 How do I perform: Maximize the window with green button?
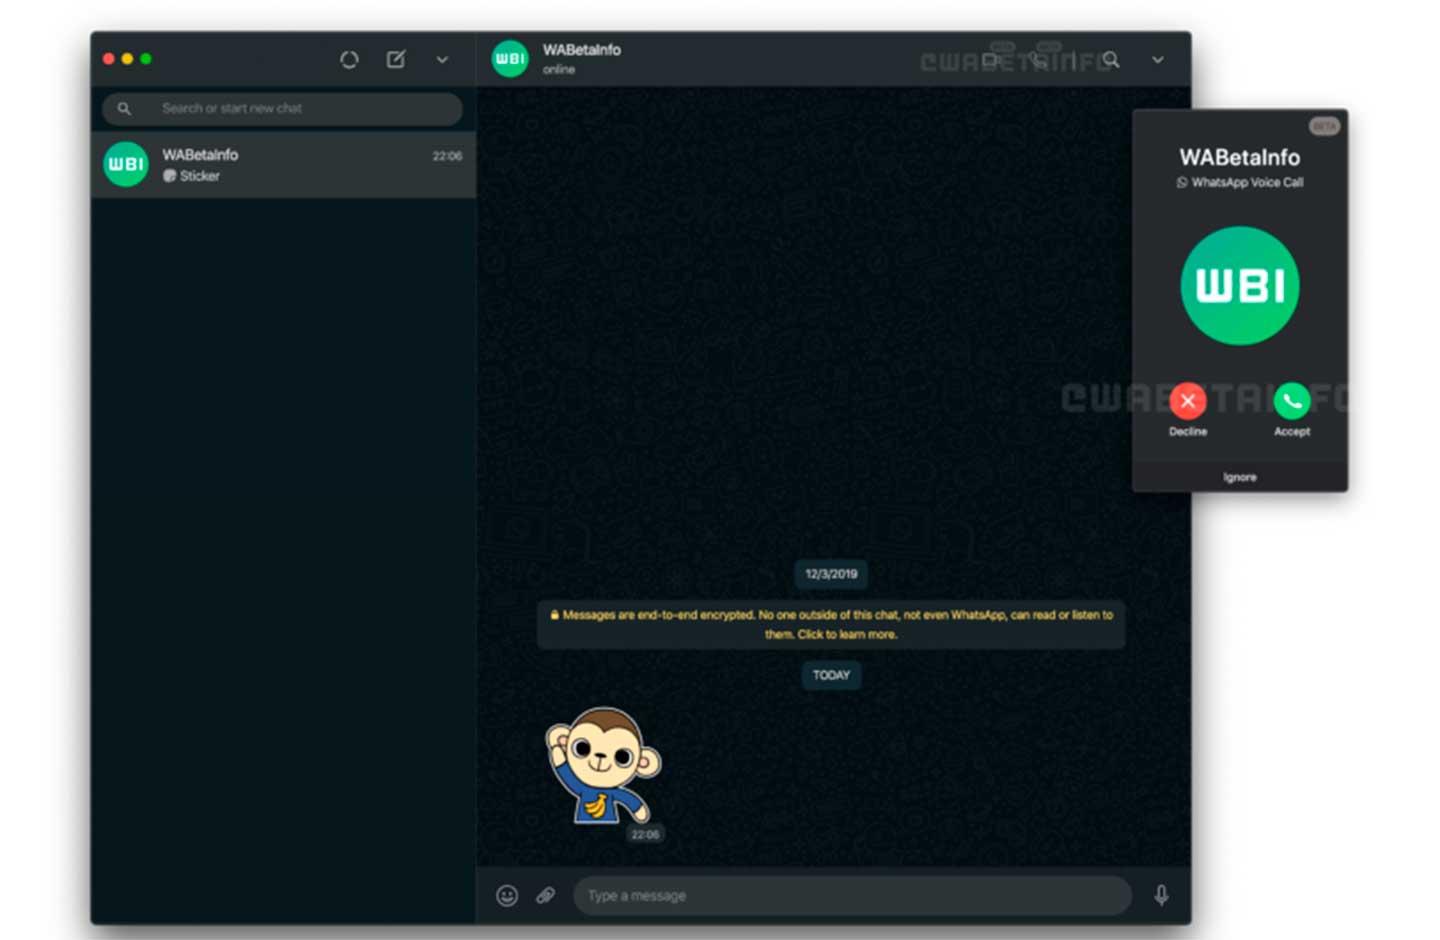tap(146, 59)
